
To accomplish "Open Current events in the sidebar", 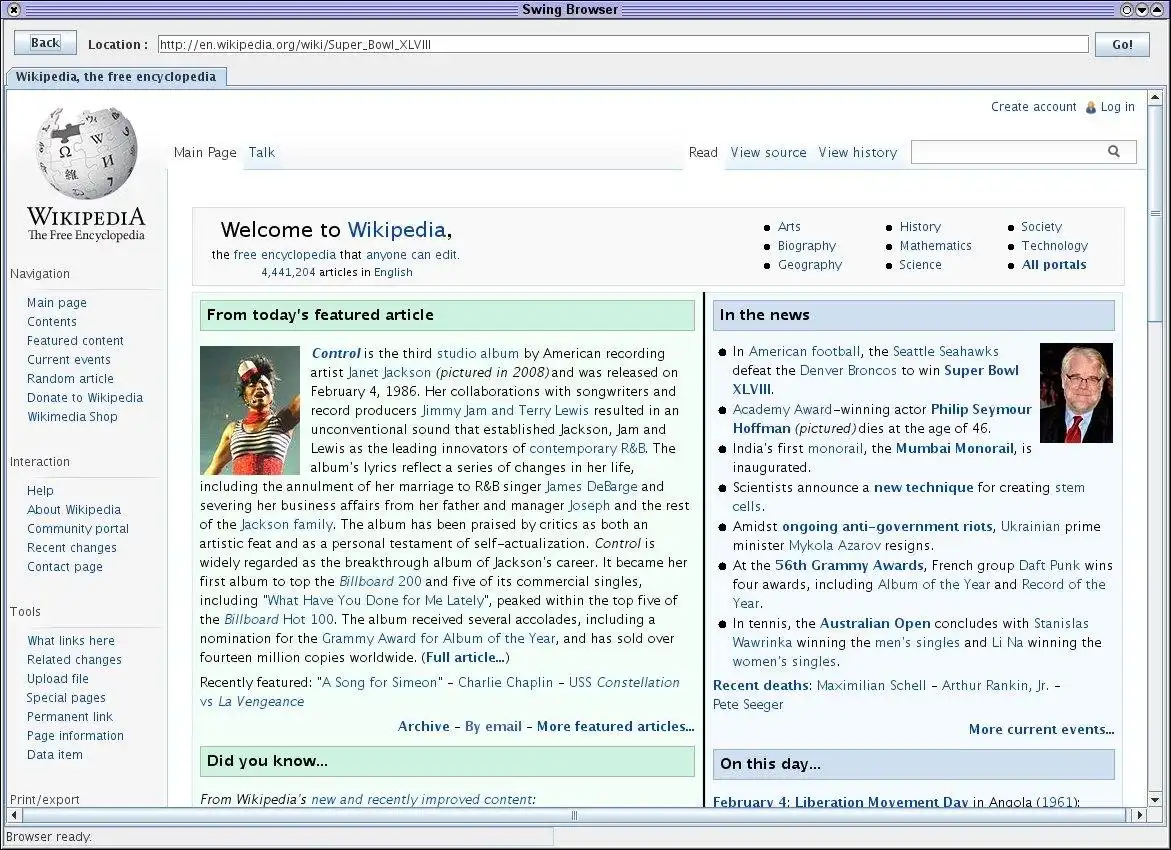I will [69, 360].
